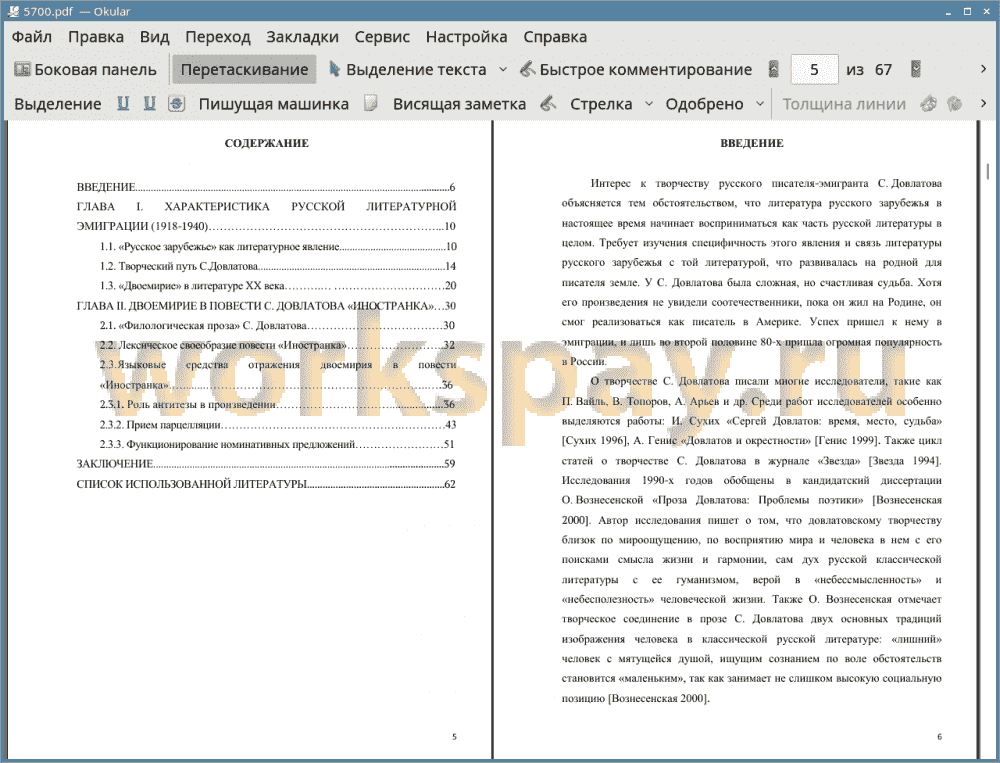
Task: Click first palette icon after Толщина линии
Action: coord(929,103)
